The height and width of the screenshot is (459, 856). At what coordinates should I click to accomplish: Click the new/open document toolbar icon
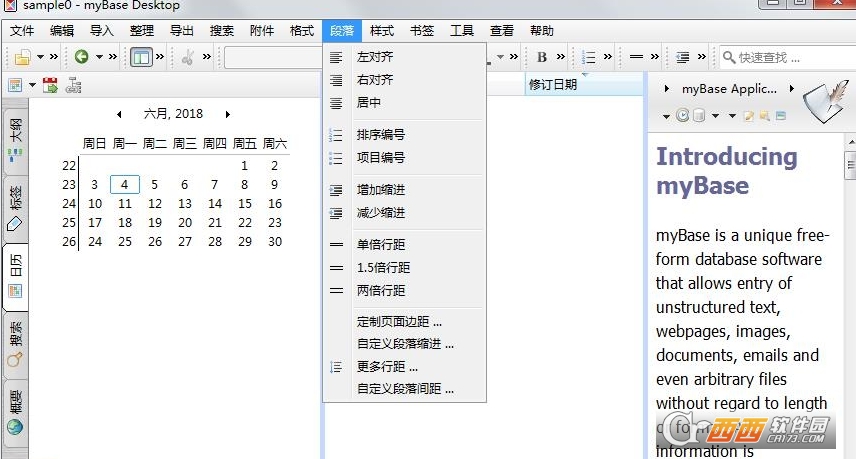(22, 57)
